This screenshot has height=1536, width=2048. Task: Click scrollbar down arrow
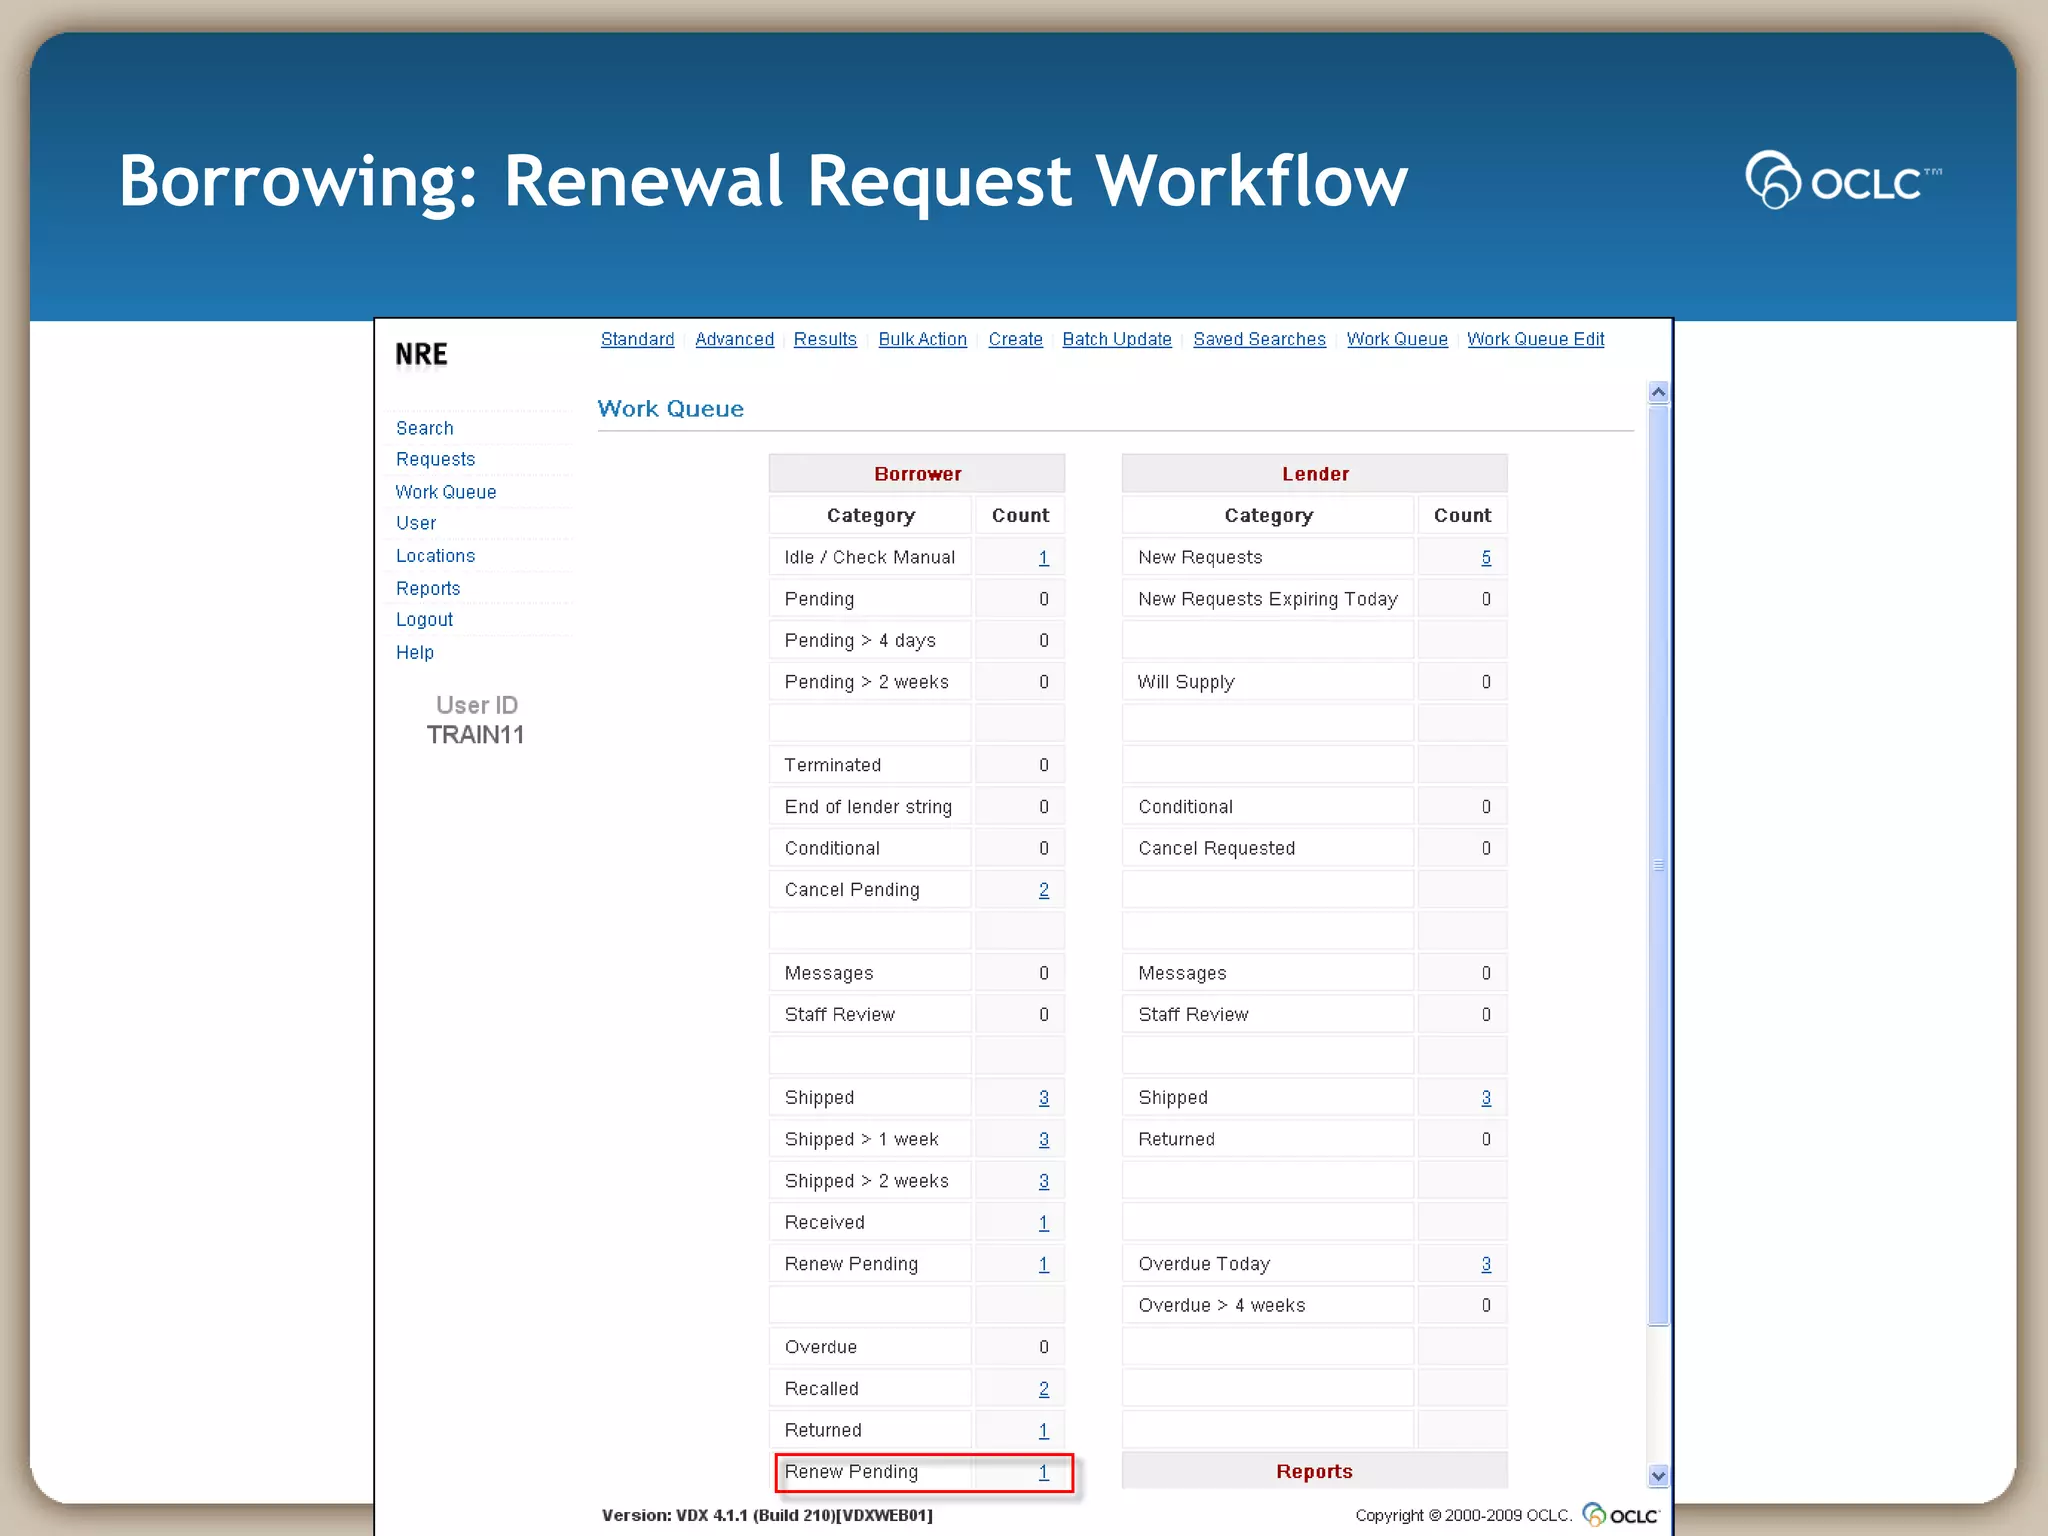click(1658, 1475)
